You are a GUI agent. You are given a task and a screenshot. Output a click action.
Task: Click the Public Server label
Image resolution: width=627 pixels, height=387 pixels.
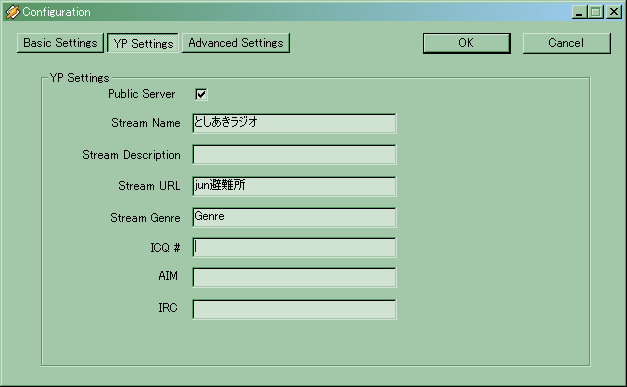click(142, 94)
